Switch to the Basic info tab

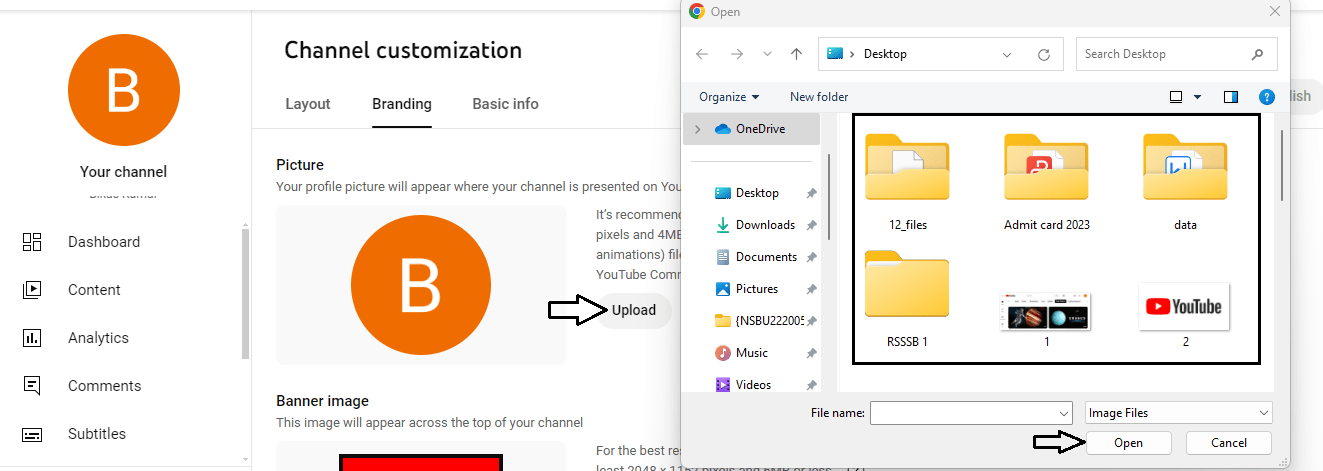point(505,104)
